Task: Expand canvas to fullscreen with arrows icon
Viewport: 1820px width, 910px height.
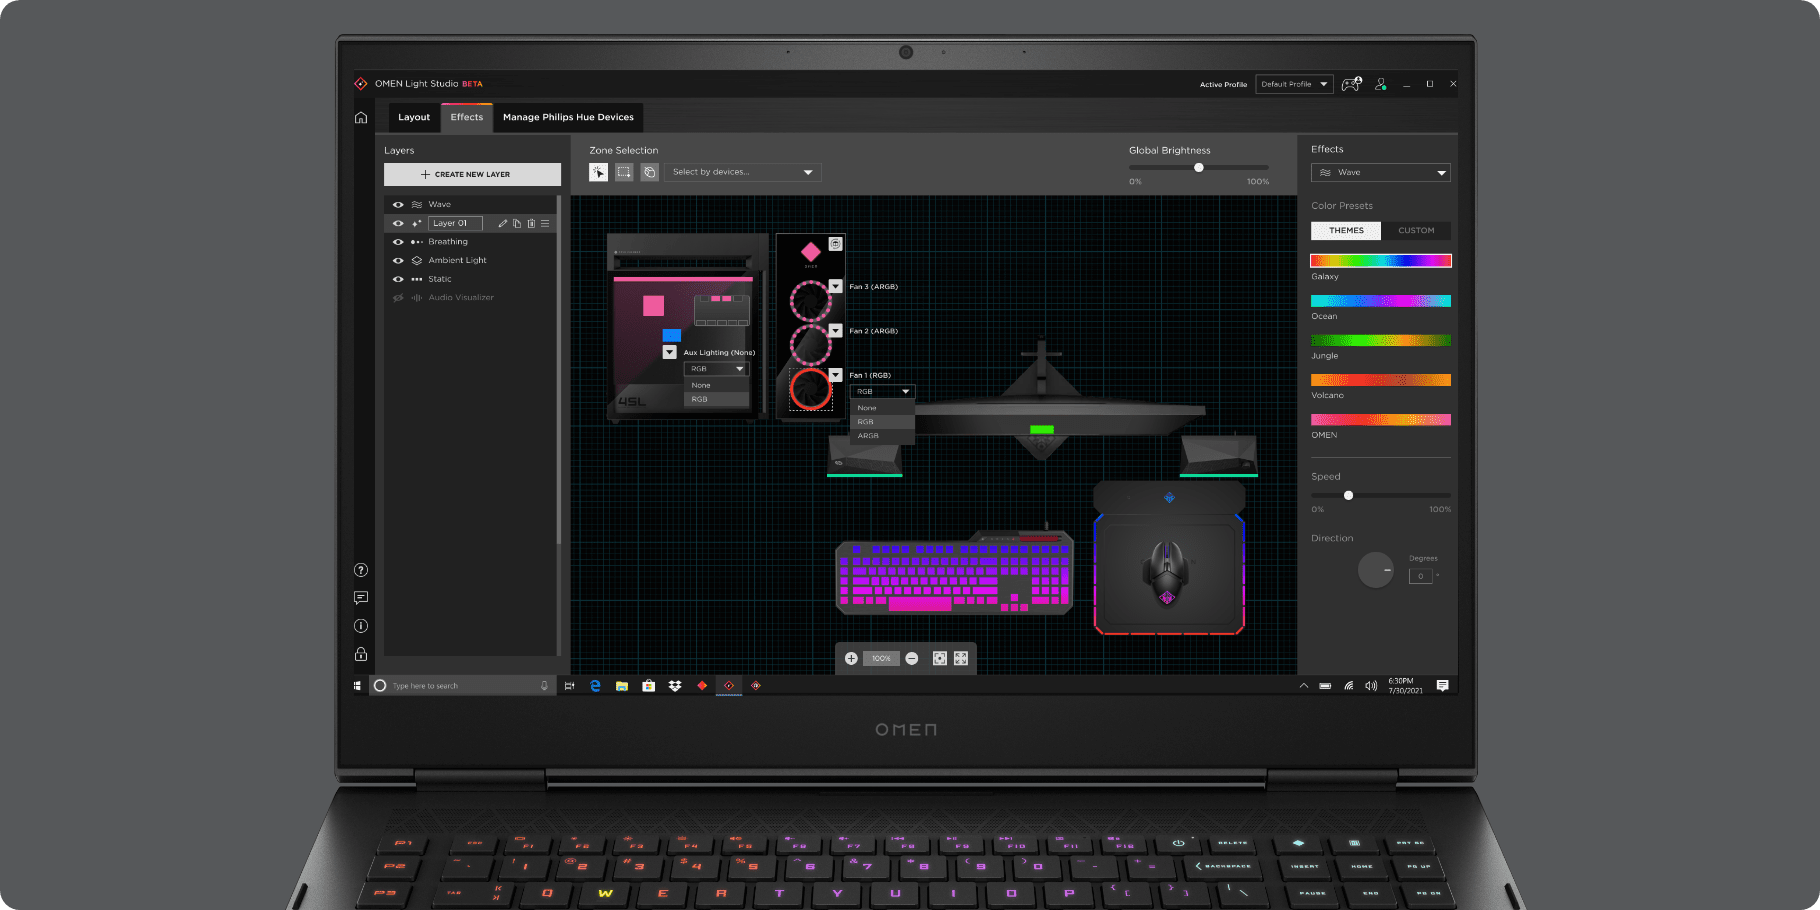Action: point(961,658)
